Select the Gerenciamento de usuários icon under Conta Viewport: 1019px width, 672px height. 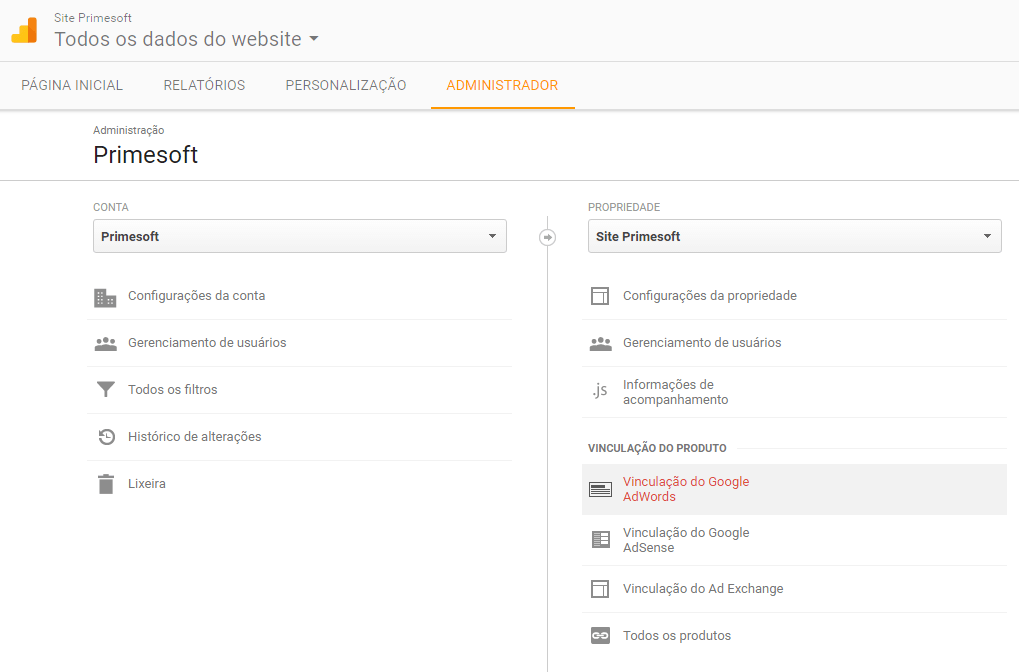106,342
